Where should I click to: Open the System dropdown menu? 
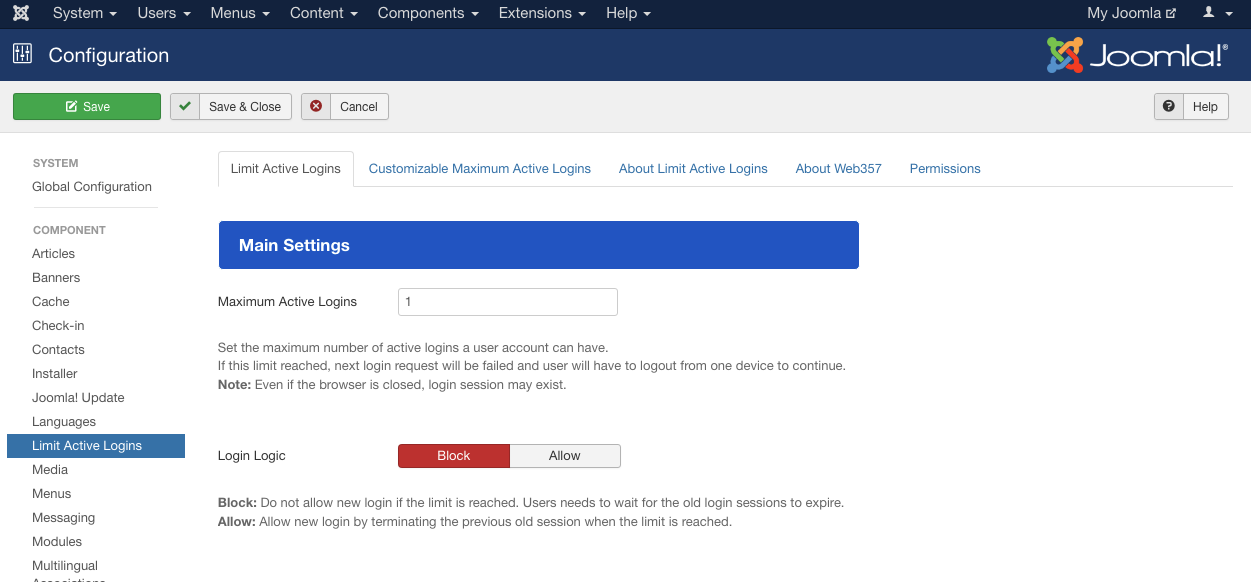(x=84, y=14)
